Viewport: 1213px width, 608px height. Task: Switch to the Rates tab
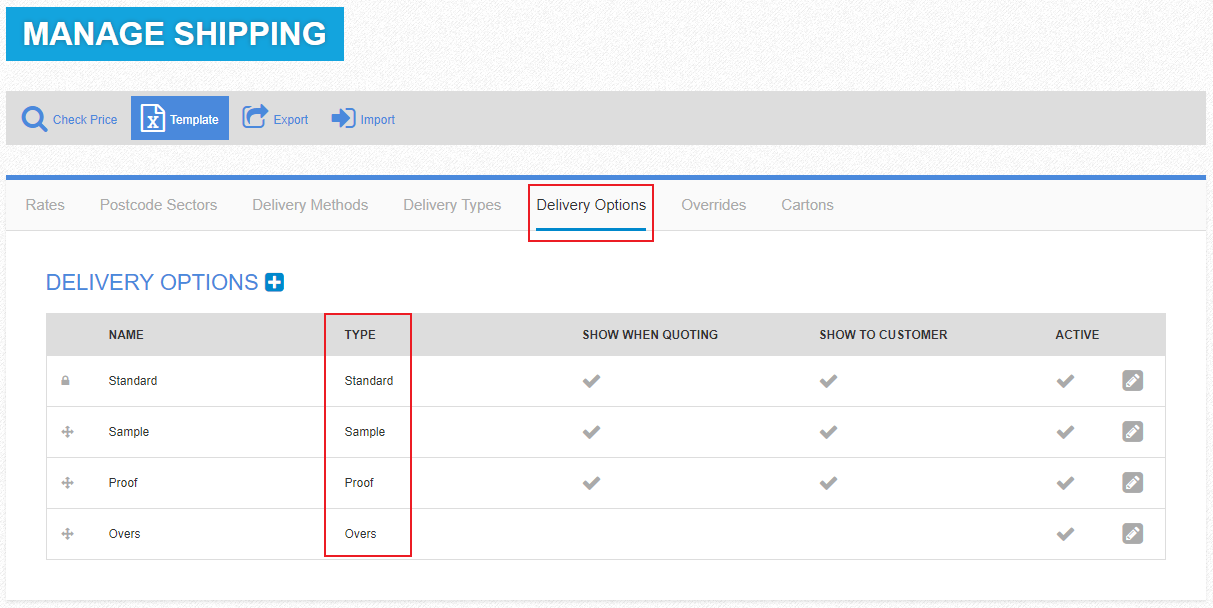[45, 205]
